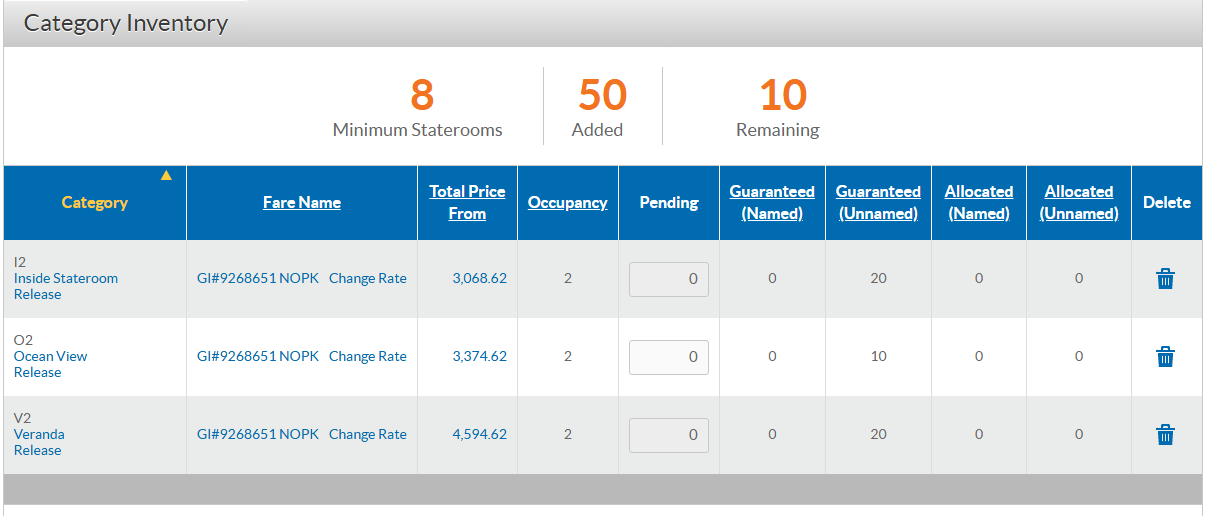Sort by Total Price From column

pyautogui.click(x=467, y=202)
